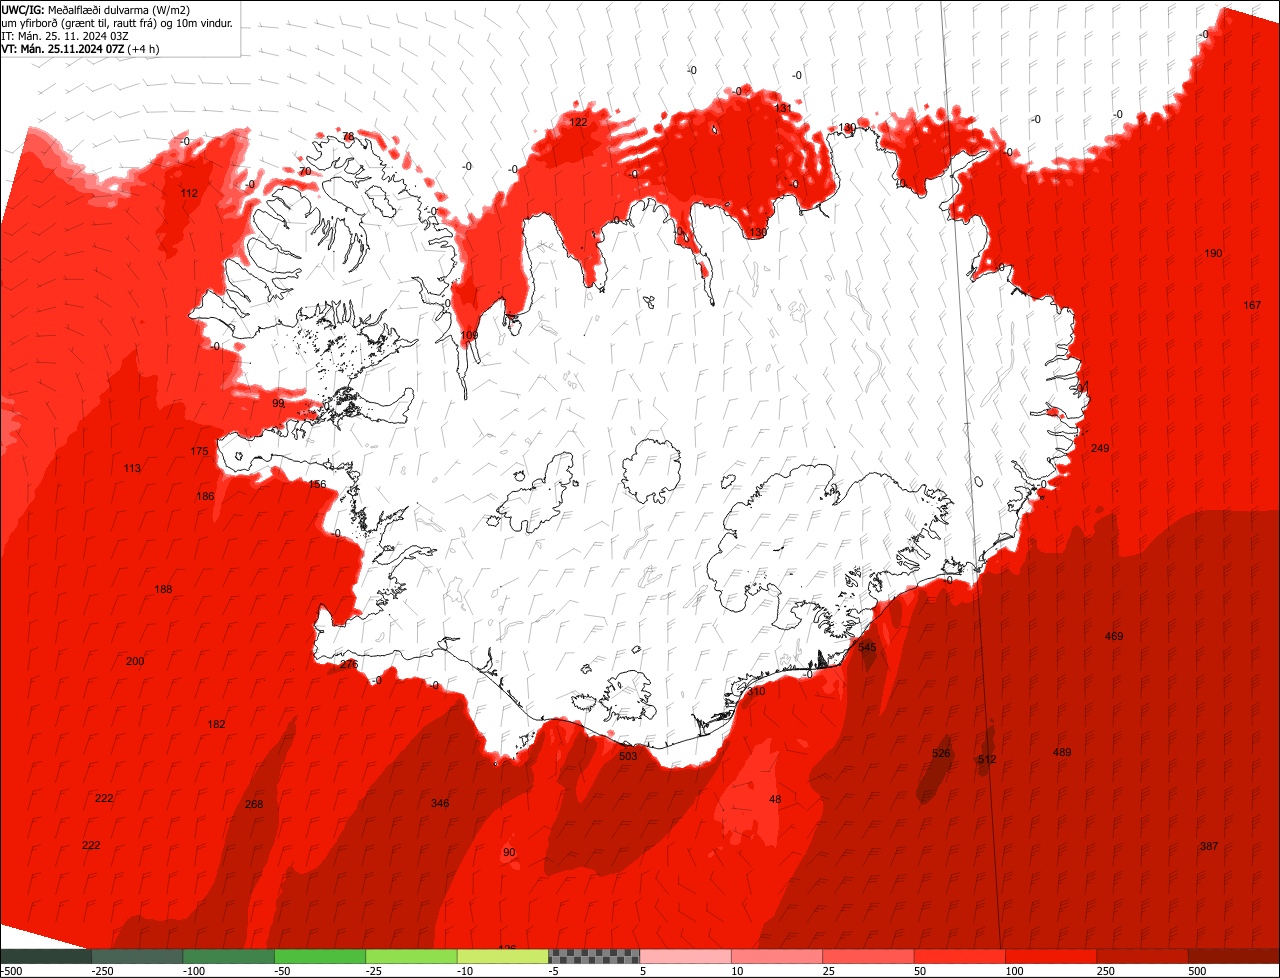Select the value 310 near the south coast
The image size is (1280, 978).
[756, 691]
